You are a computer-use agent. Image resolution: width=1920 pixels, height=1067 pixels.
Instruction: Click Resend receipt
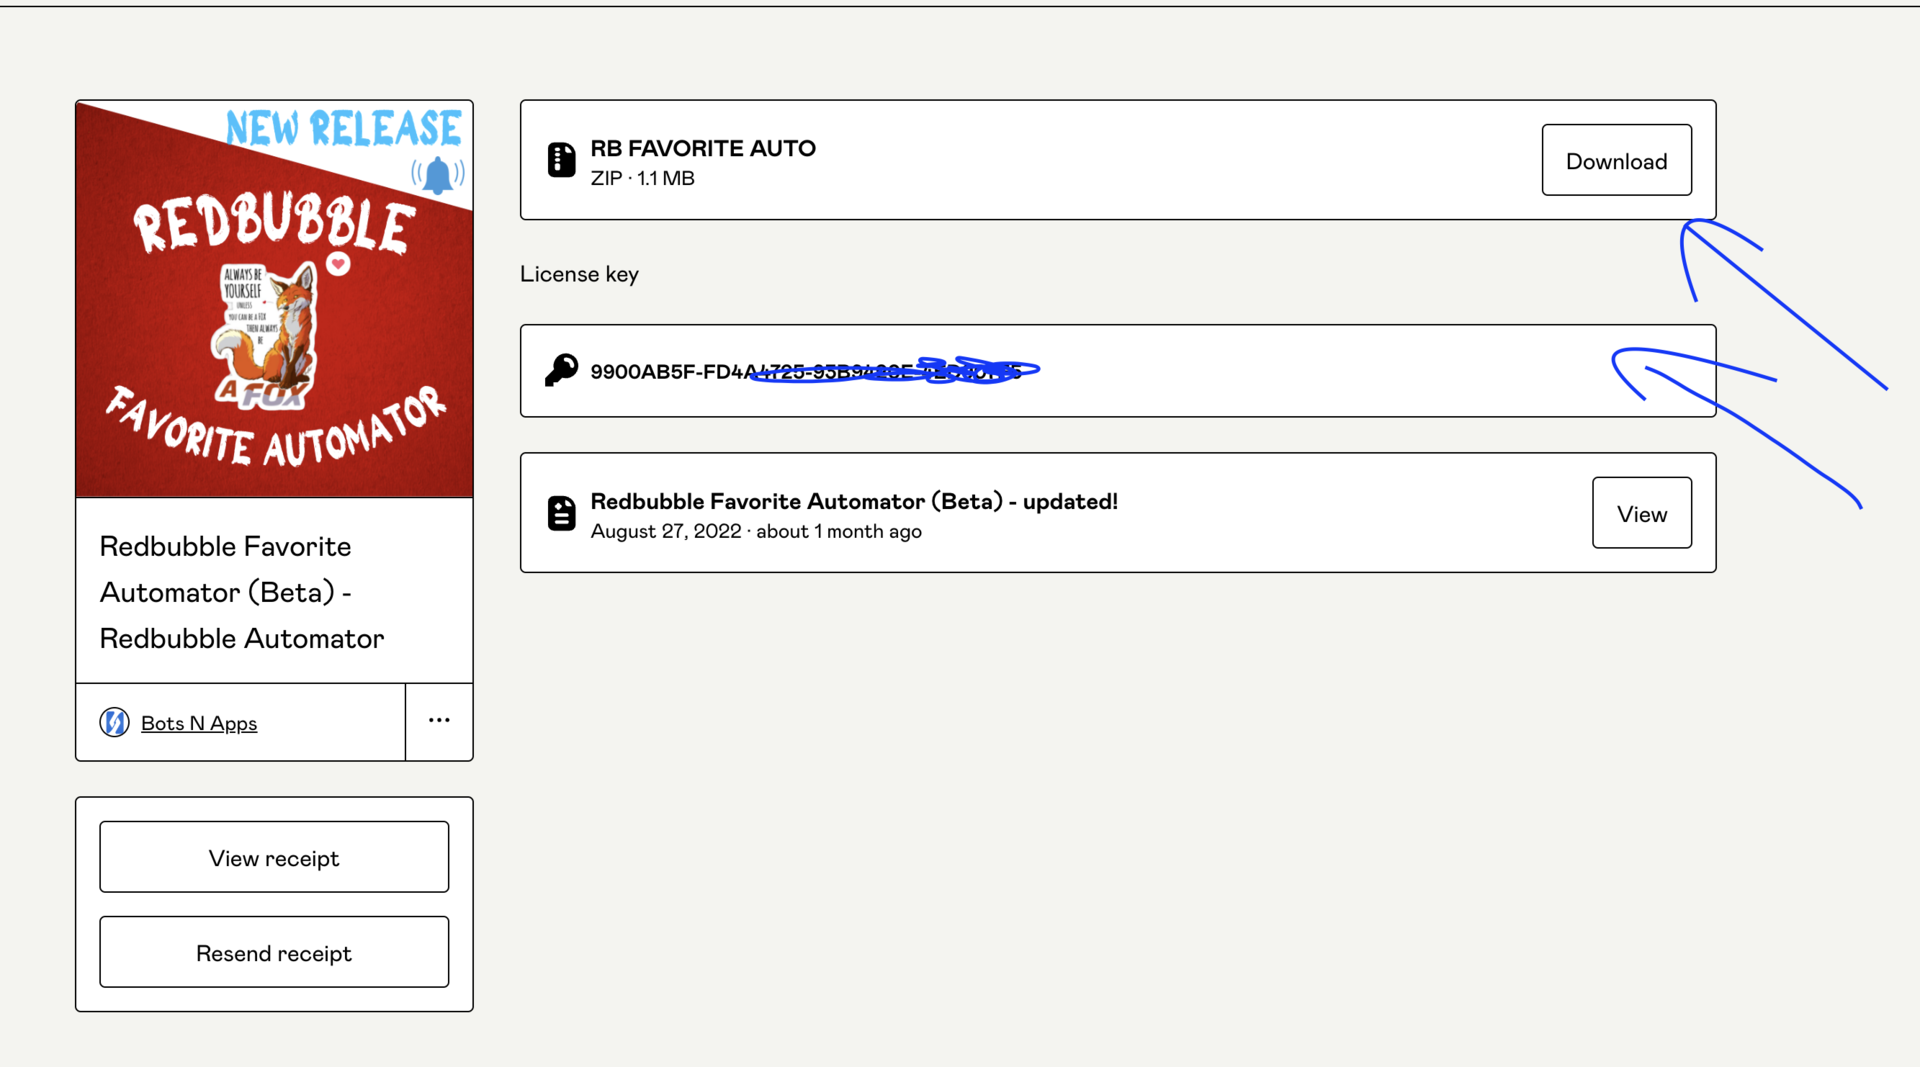(274, 952)
